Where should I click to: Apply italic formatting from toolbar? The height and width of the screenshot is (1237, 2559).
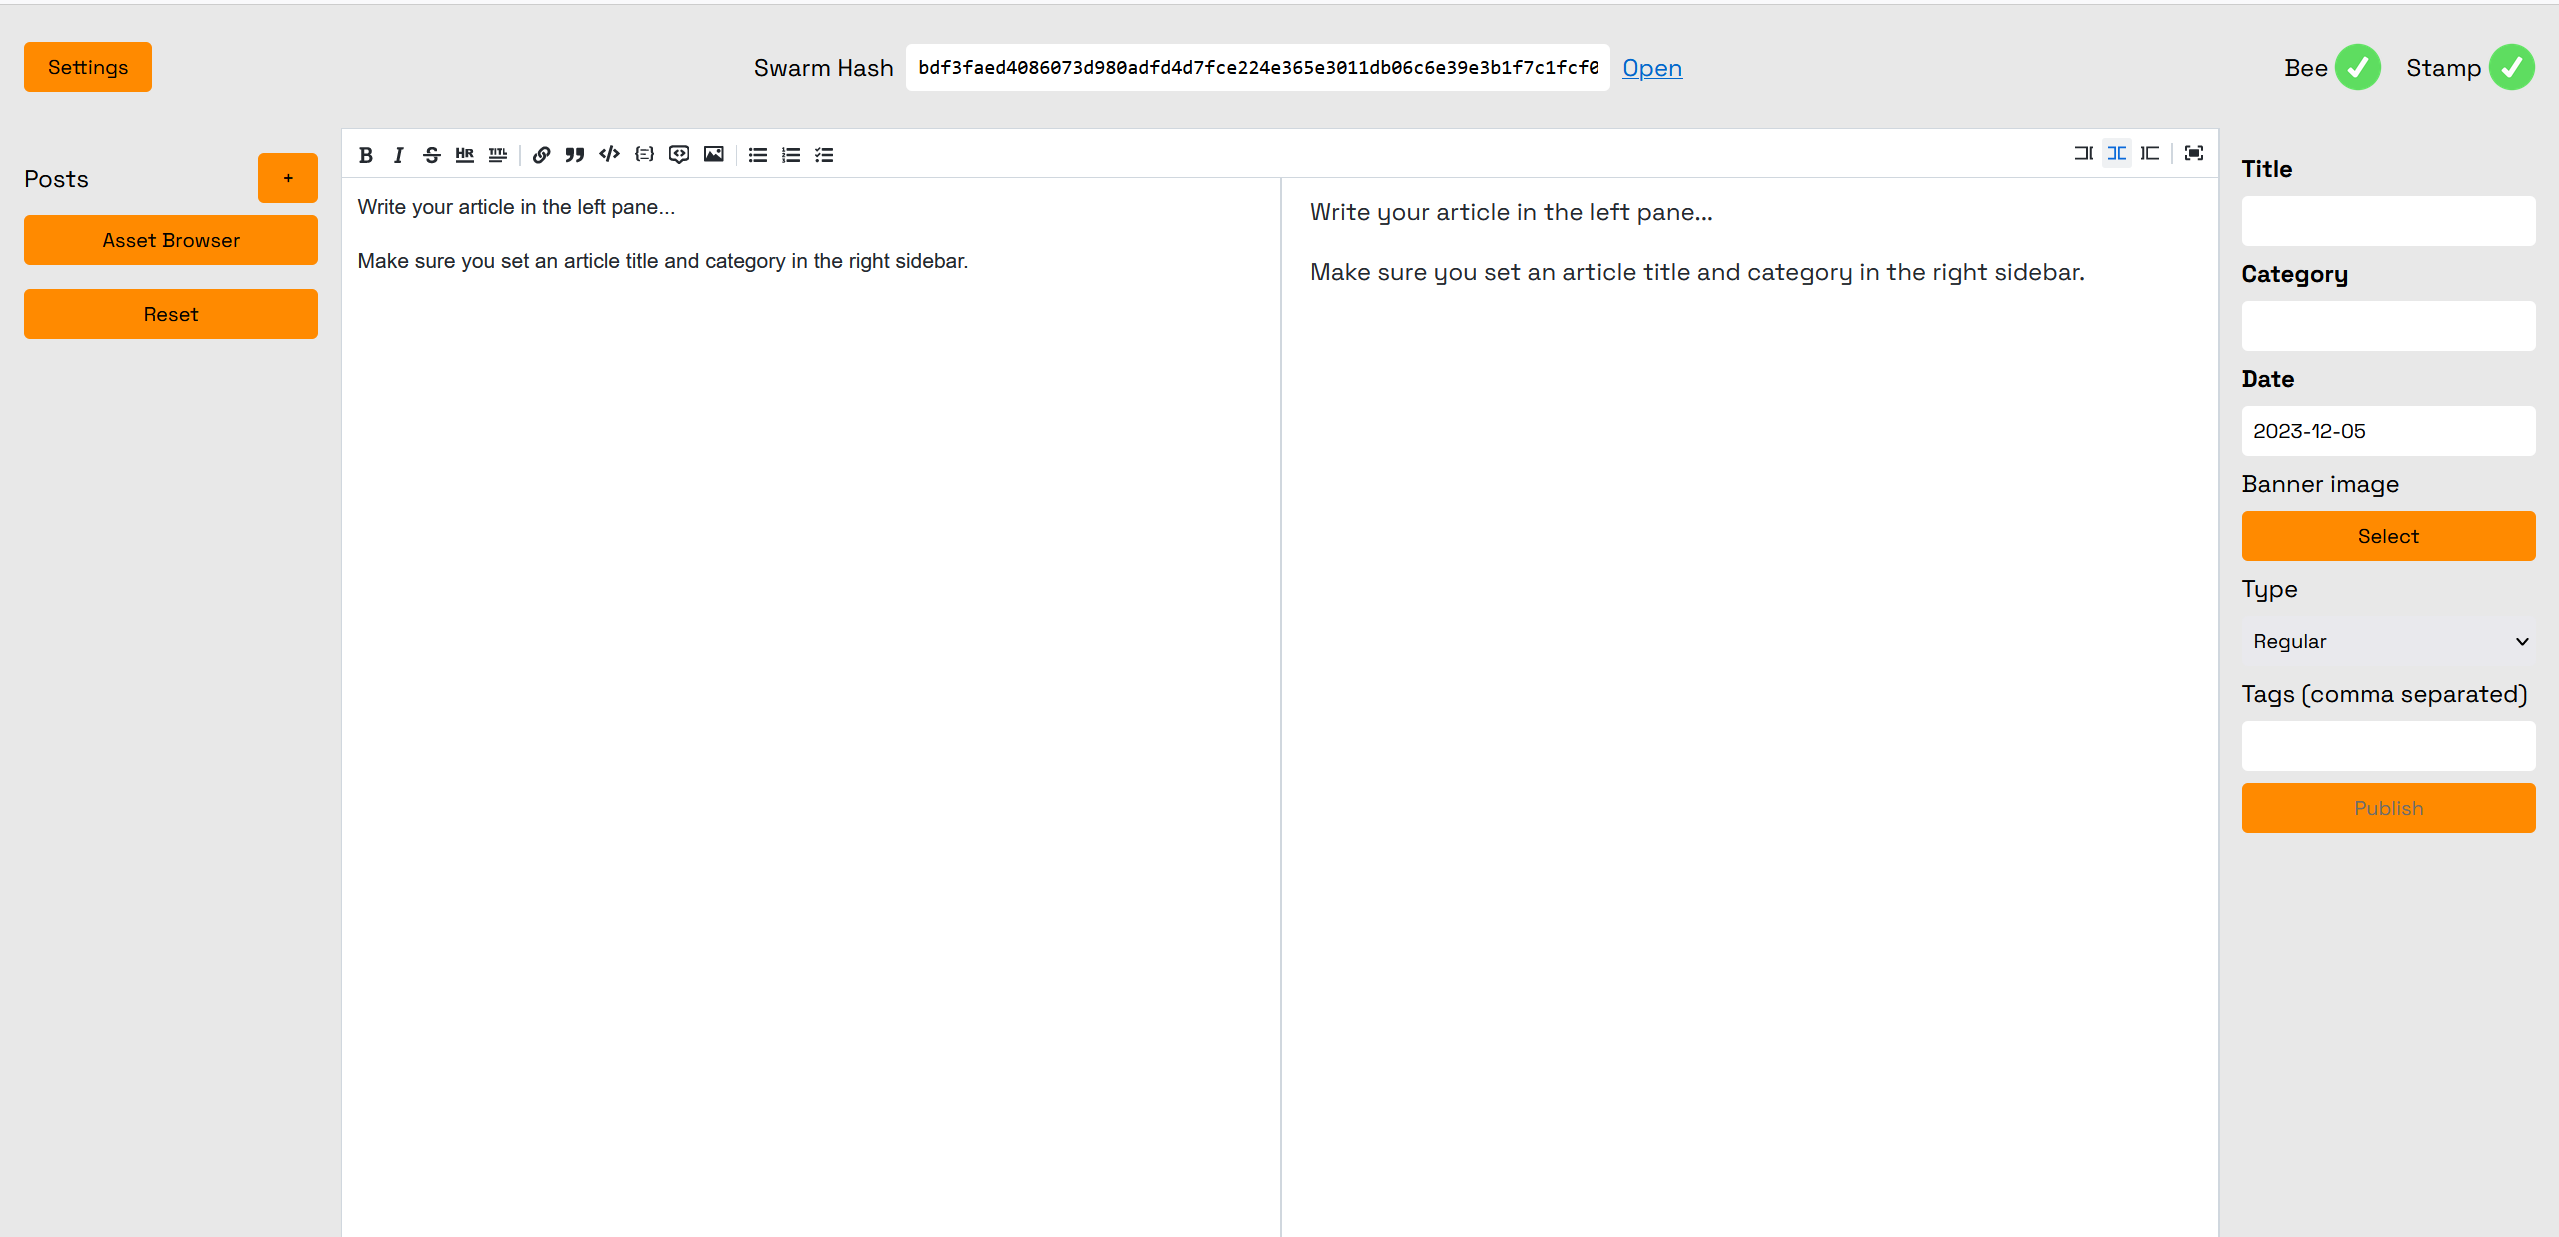pyautogui.click(x=398, y=155)
